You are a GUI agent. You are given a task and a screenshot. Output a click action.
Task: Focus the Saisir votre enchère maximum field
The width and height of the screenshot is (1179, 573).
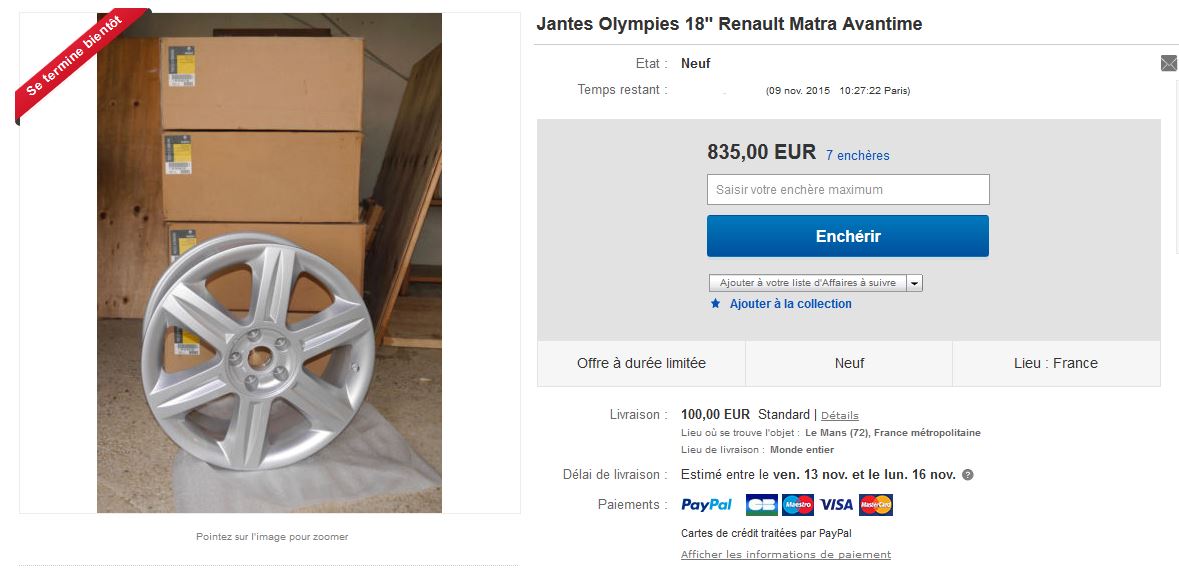pos(847,190)
